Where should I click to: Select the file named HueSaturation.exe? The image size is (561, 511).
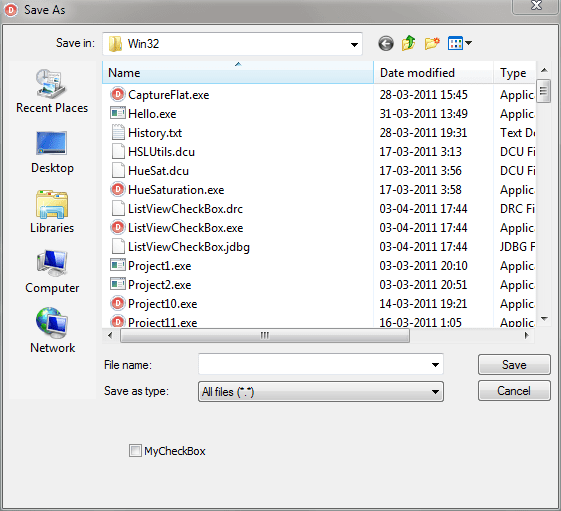[x=176, y=190]
